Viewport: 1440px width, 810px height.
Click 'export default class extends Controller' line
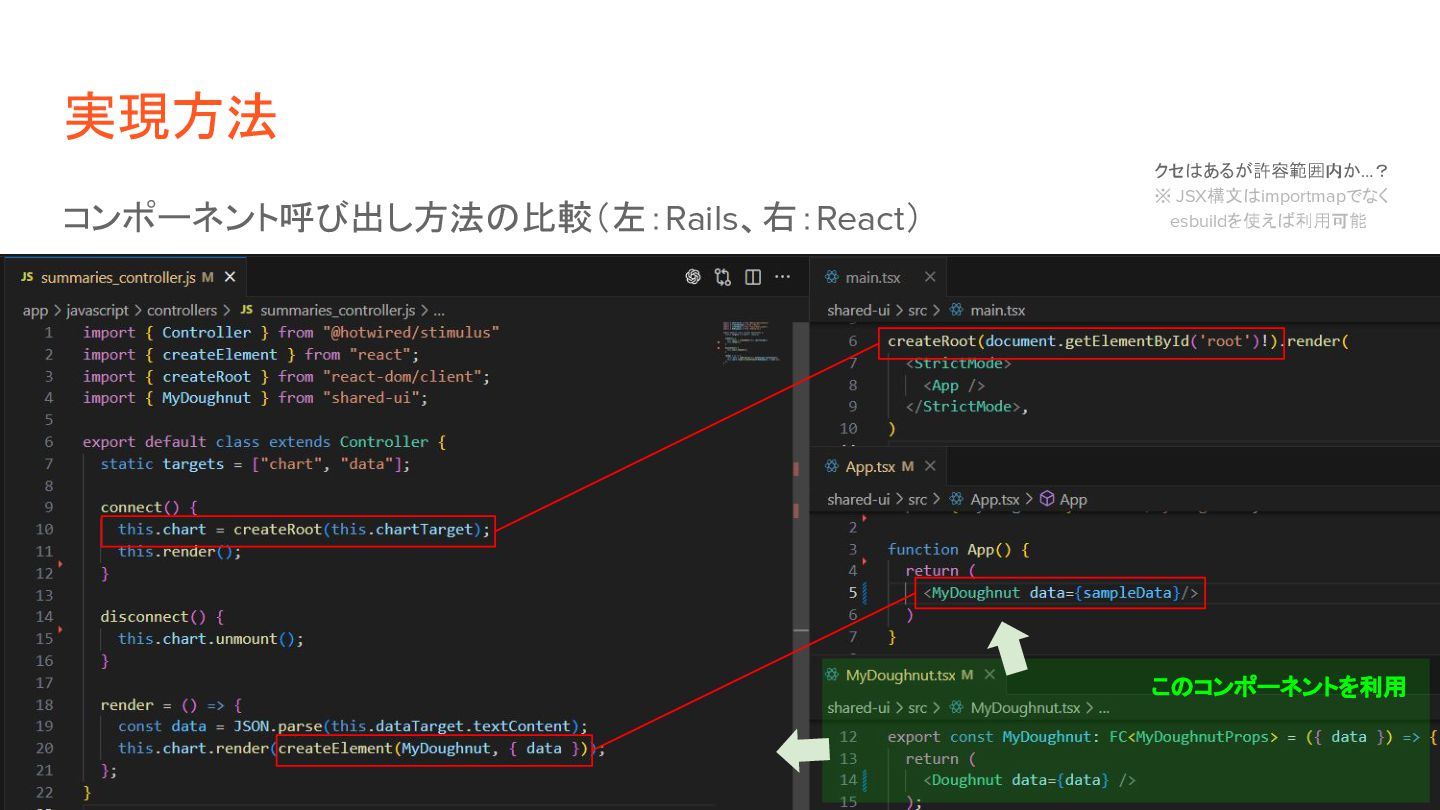click(264, 441)
